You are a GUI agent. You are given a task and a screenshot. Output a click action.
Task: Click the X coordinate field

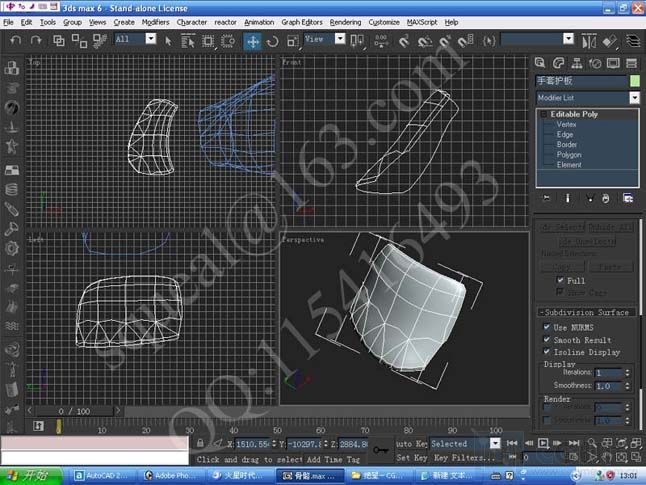(253, 444)
